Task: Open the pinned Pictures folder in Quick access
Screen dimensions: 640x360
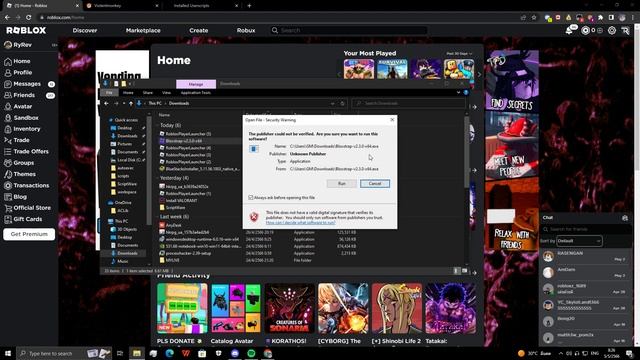Action: tap(124, 144)
